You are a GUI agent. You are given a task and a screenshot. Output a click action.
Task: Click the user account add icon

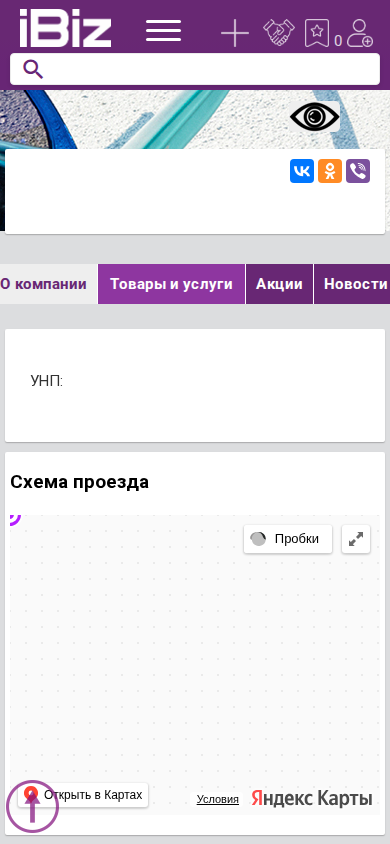pyautogui.click(x=360, y=33)
